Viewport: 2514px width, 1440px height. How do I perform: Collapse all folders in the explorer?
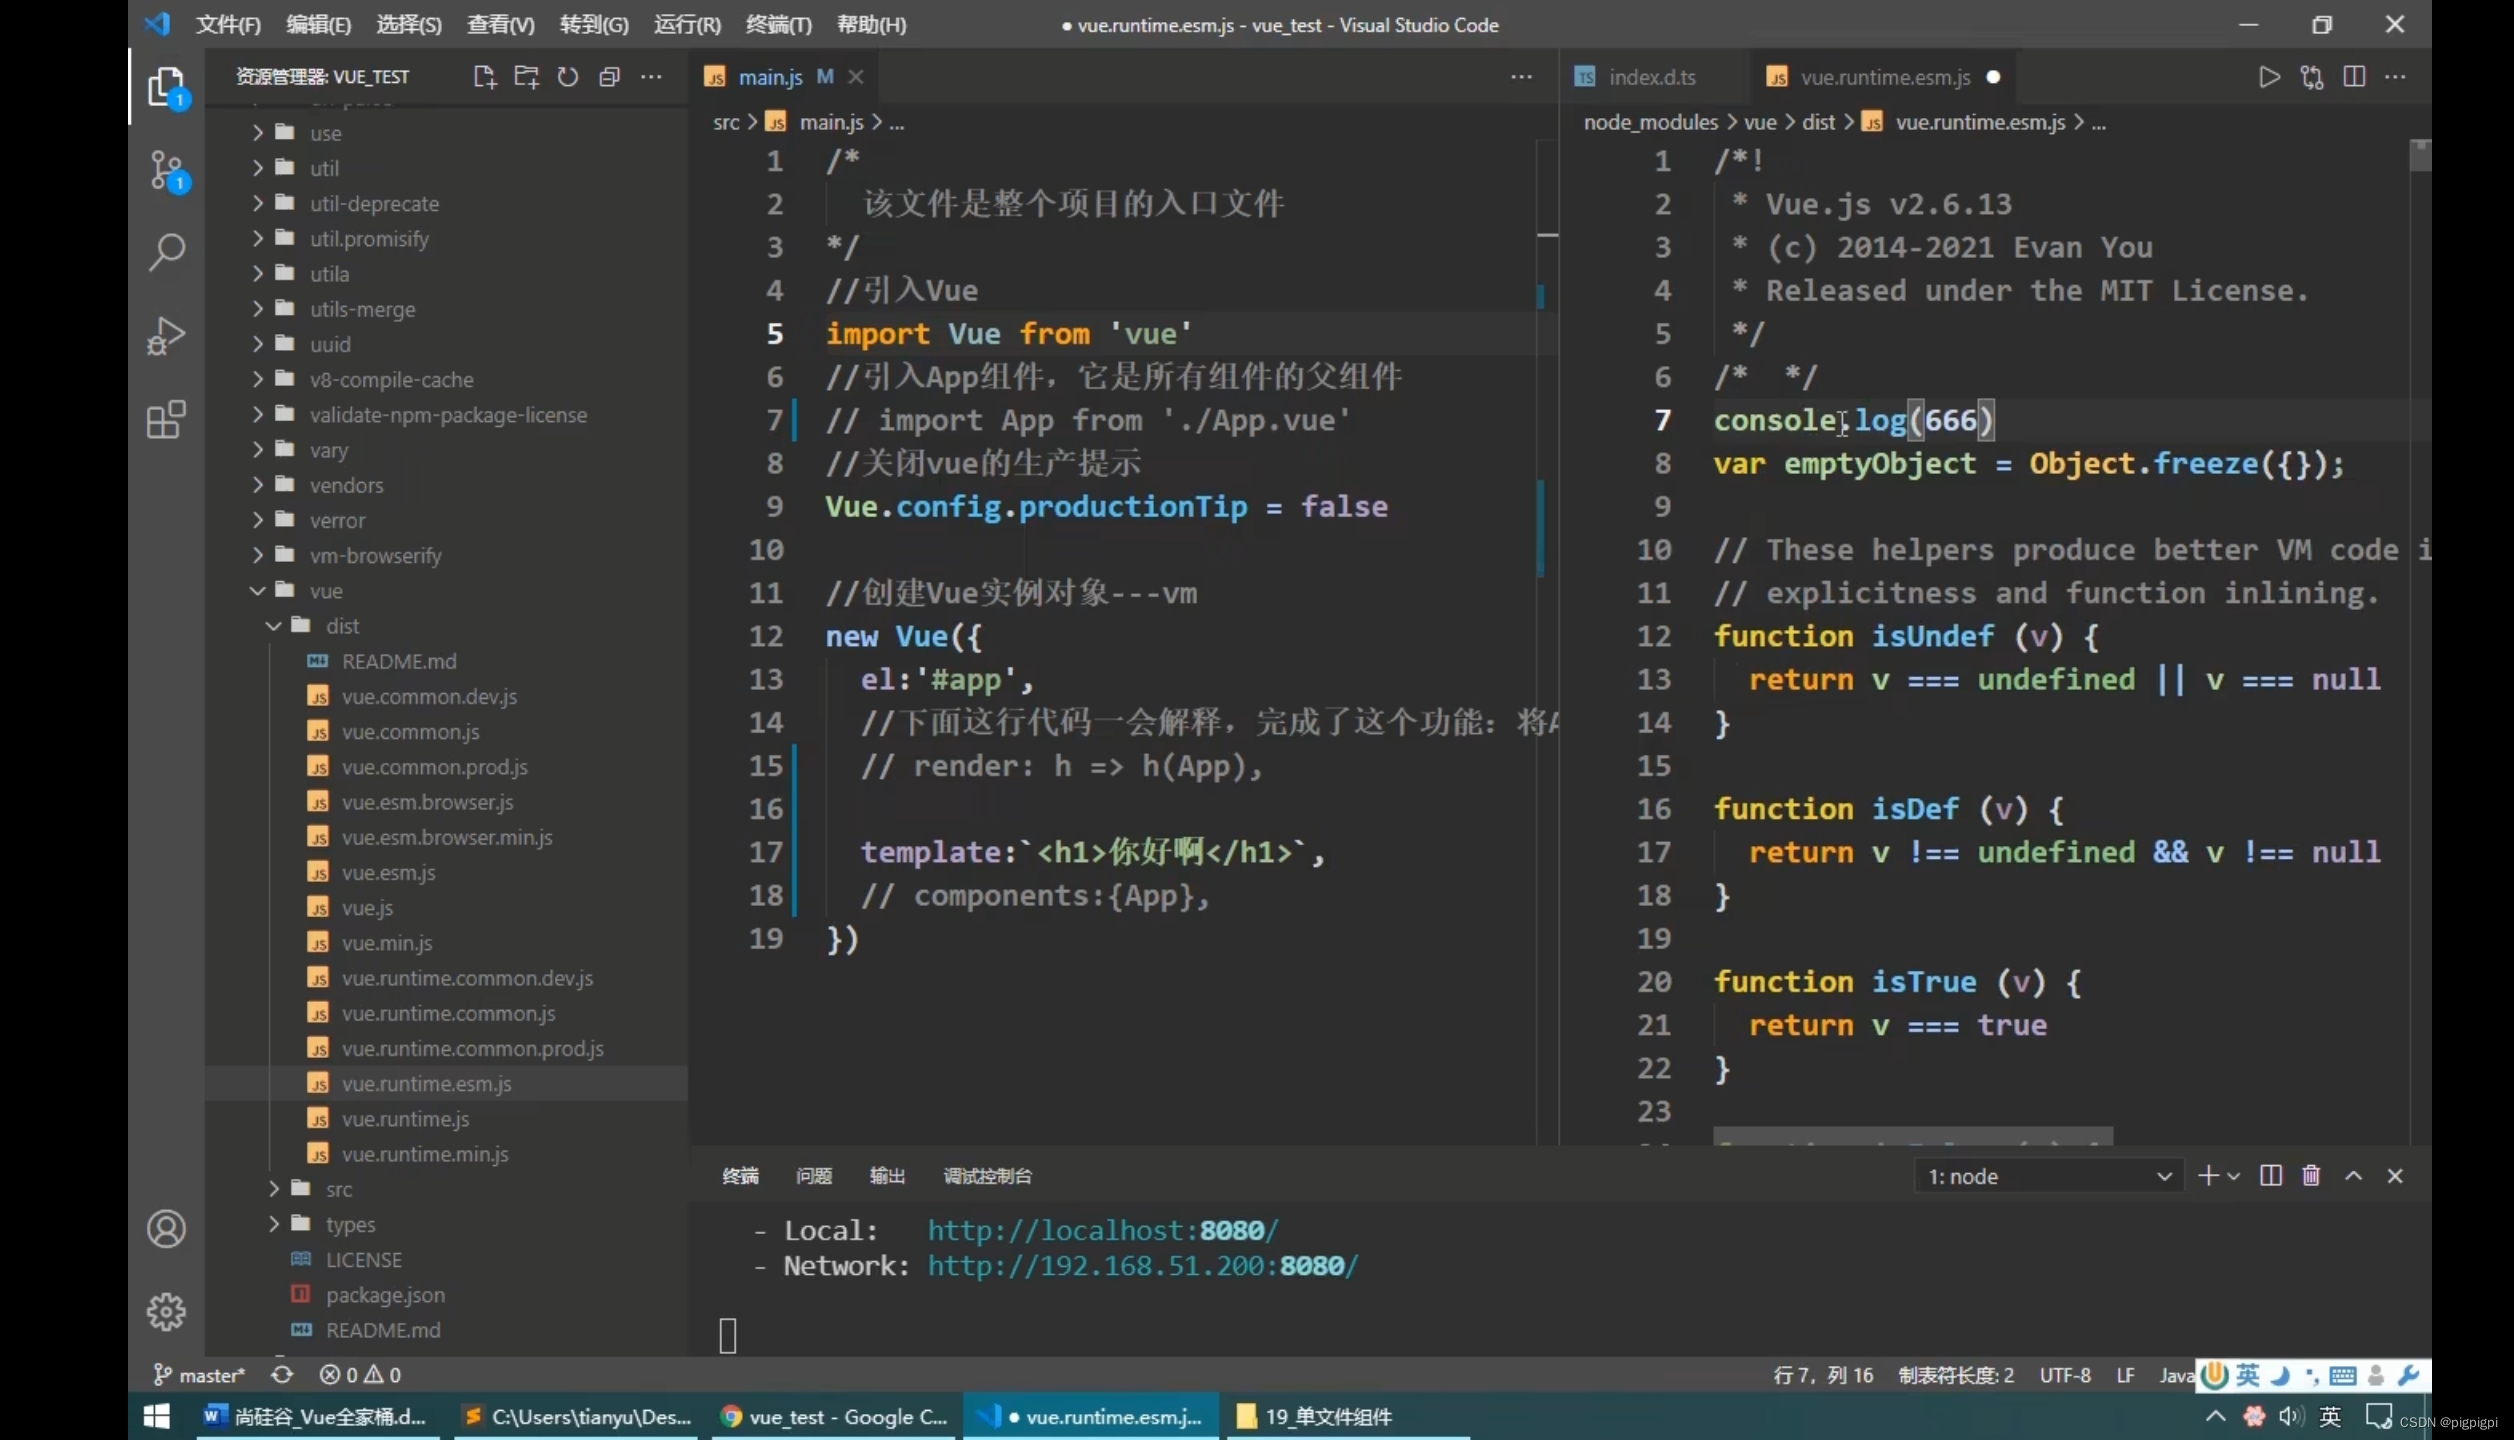click(610, 77)
